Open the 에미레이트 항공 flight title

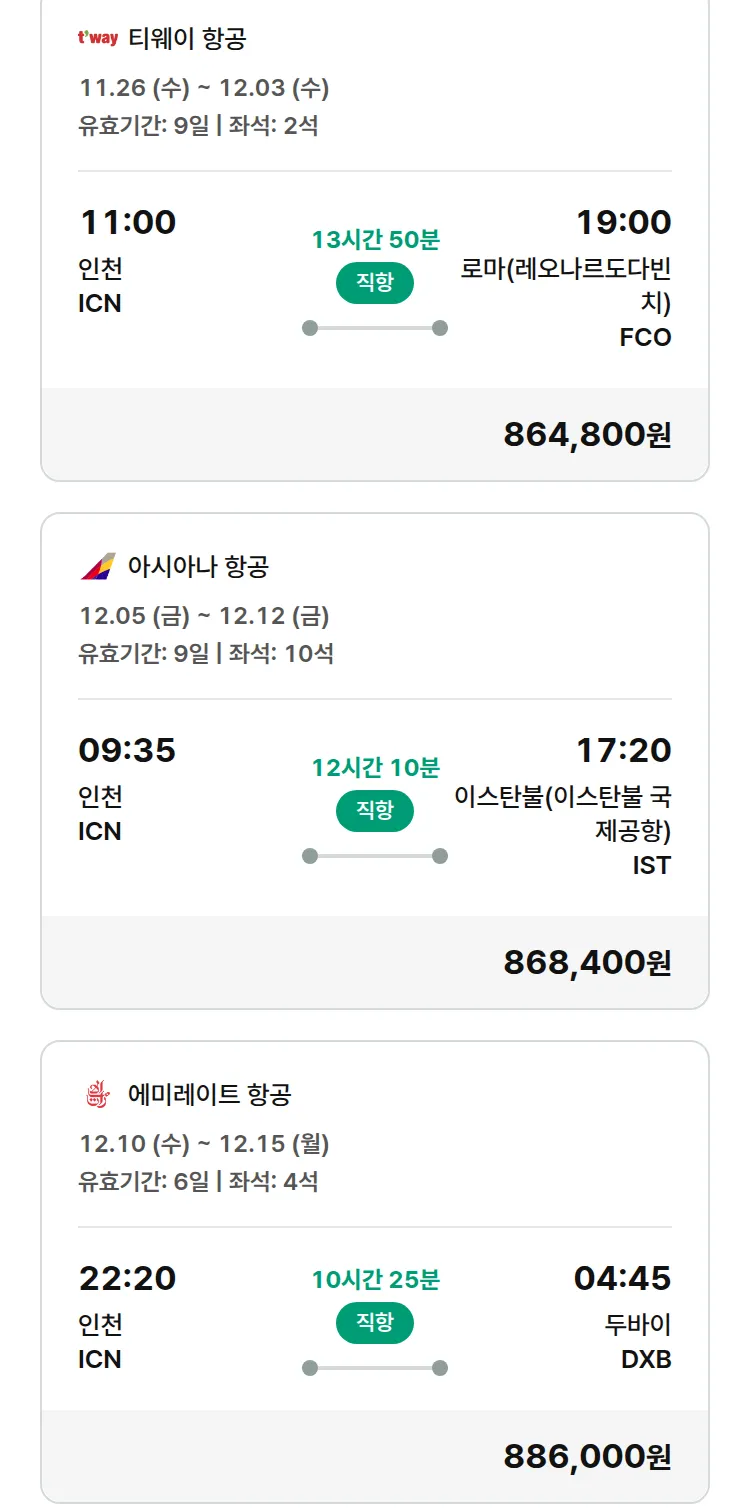pyautogui.click(x=209, y=1095)
